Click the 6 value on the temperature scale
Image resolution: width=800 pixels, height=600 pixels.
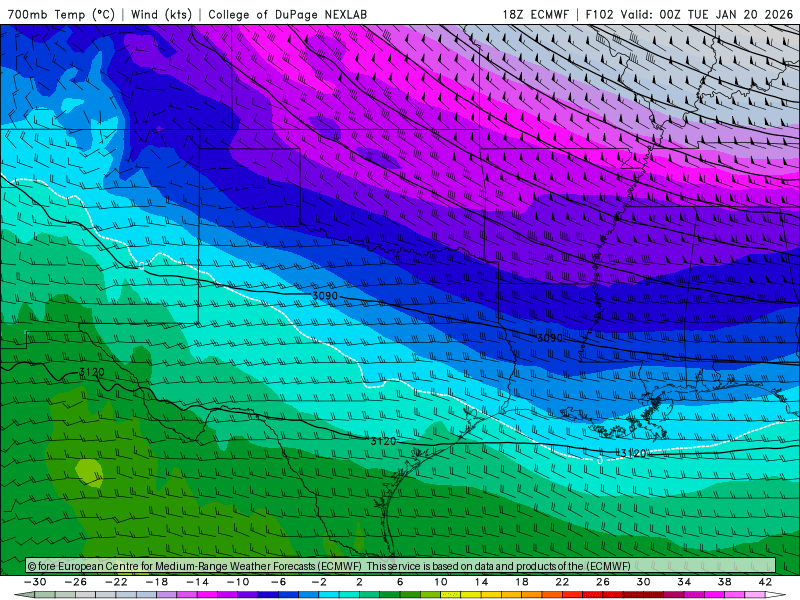(x=400, y=582)
